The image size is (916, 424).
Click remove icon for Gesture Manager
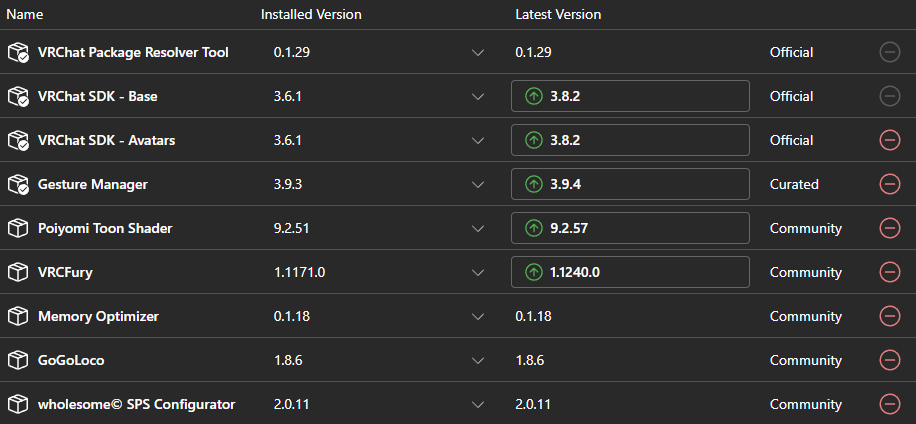889,184
